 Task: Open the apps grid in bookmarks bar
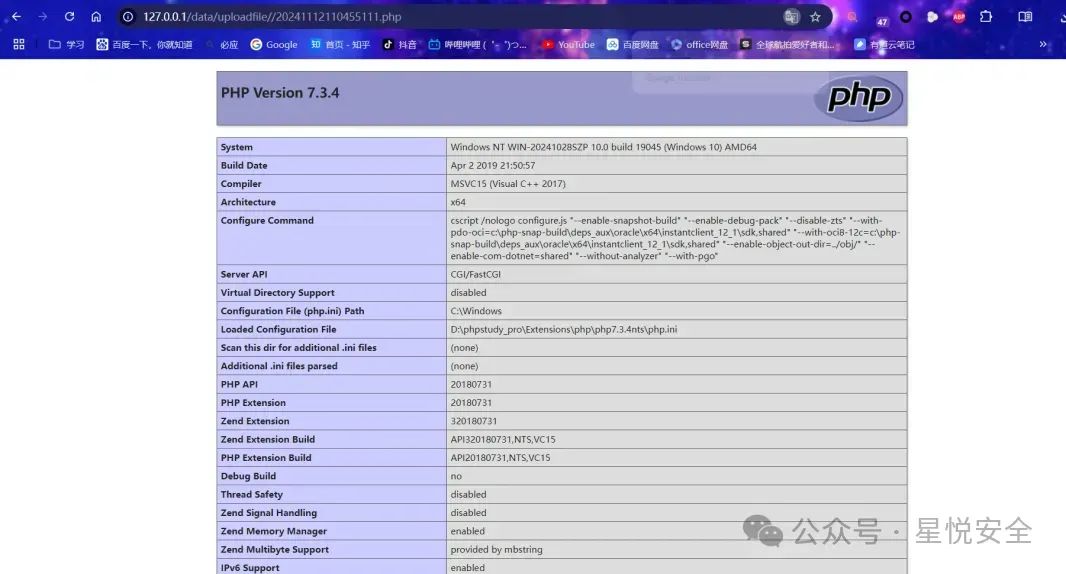click(19, 44)
